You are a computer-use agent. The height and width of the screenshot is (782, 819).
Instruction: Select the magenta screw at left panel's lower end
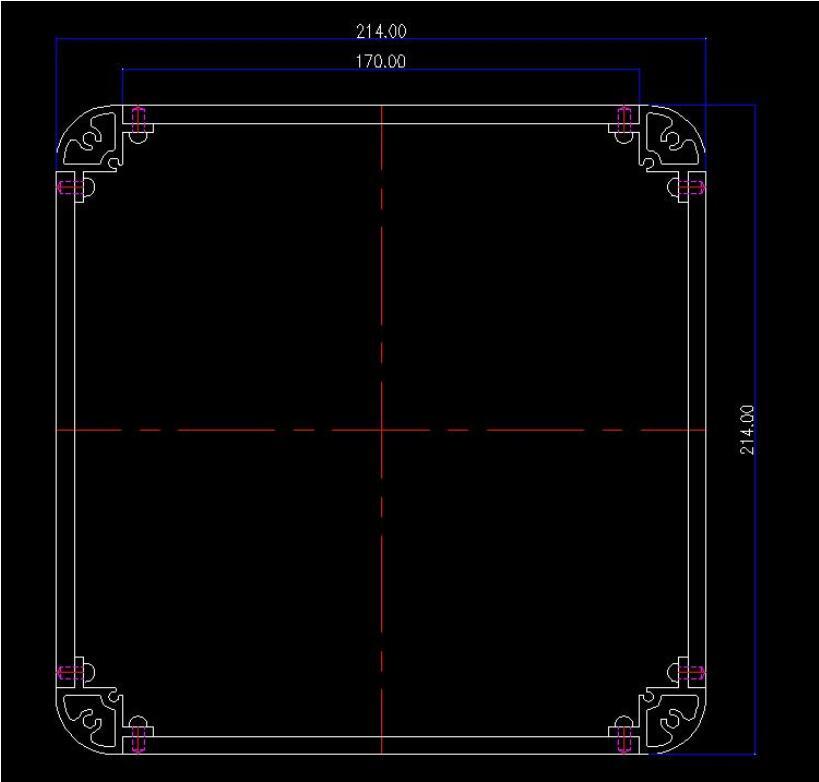(x=70, y=672)
